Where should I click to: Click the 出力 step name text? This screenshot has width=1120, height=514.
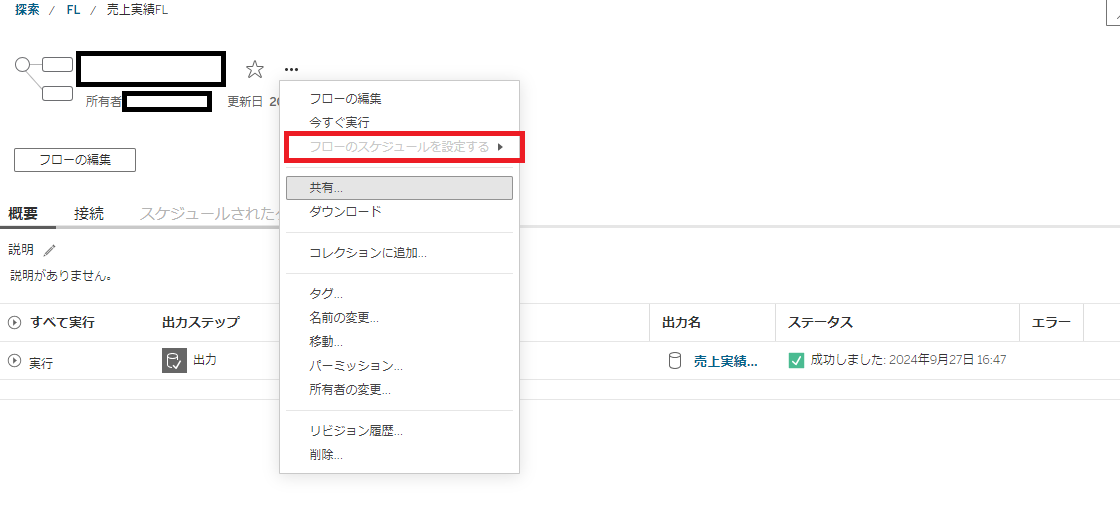pos(205,360)
